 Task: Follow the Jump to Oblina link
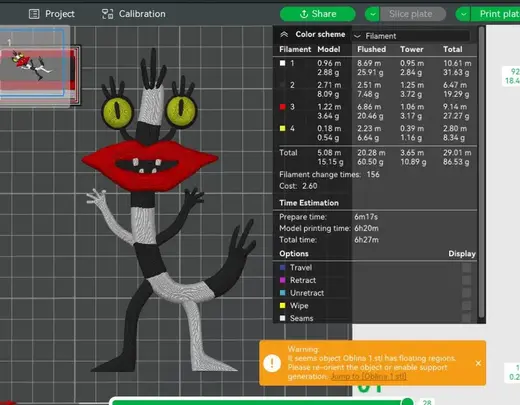coord(369,376)
